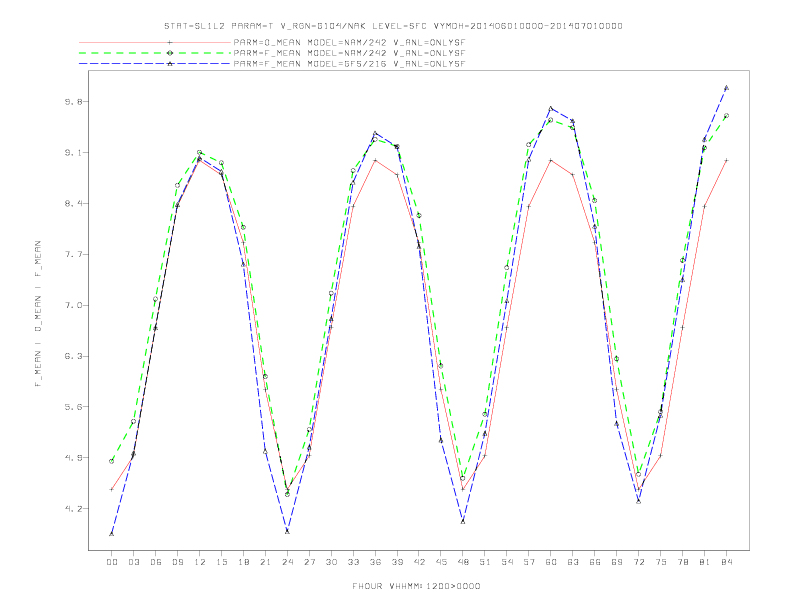Click the x-axis tick label 27
Viewport: 792px width, 612px height.
[x=309, y=562]
